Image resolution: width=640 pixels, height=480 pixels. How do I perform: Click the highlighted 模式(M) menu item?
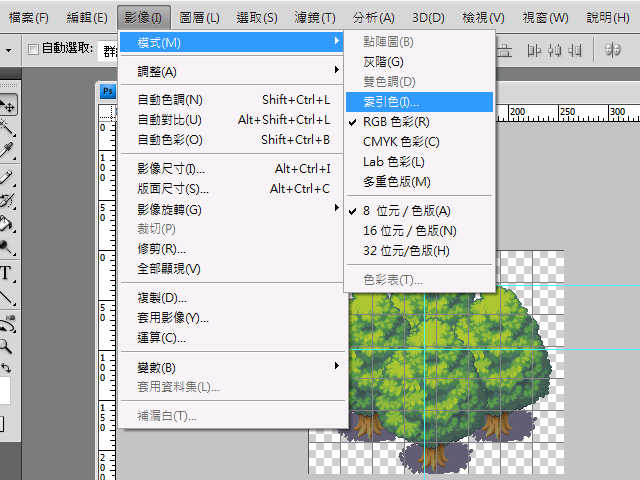(x=232, y=42)
